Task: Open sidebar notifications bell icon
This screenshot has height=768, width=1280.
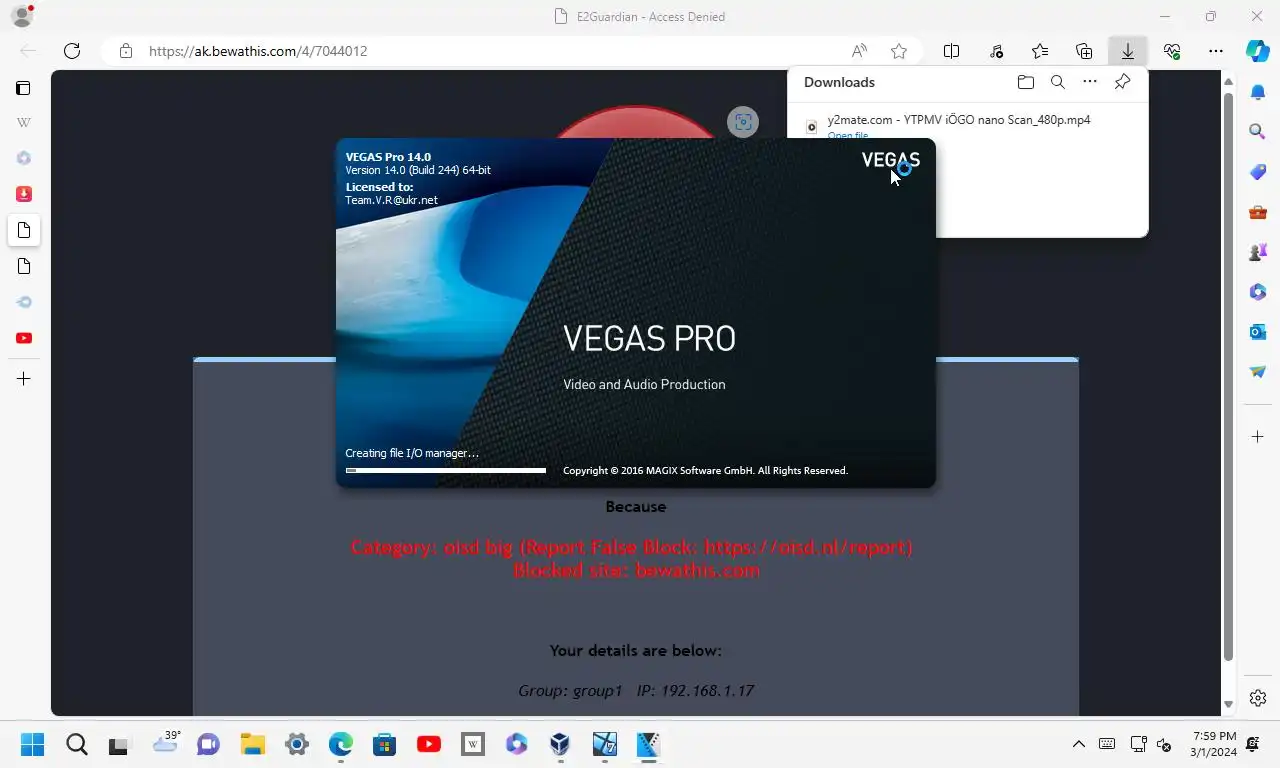Action: point(1258,92)
